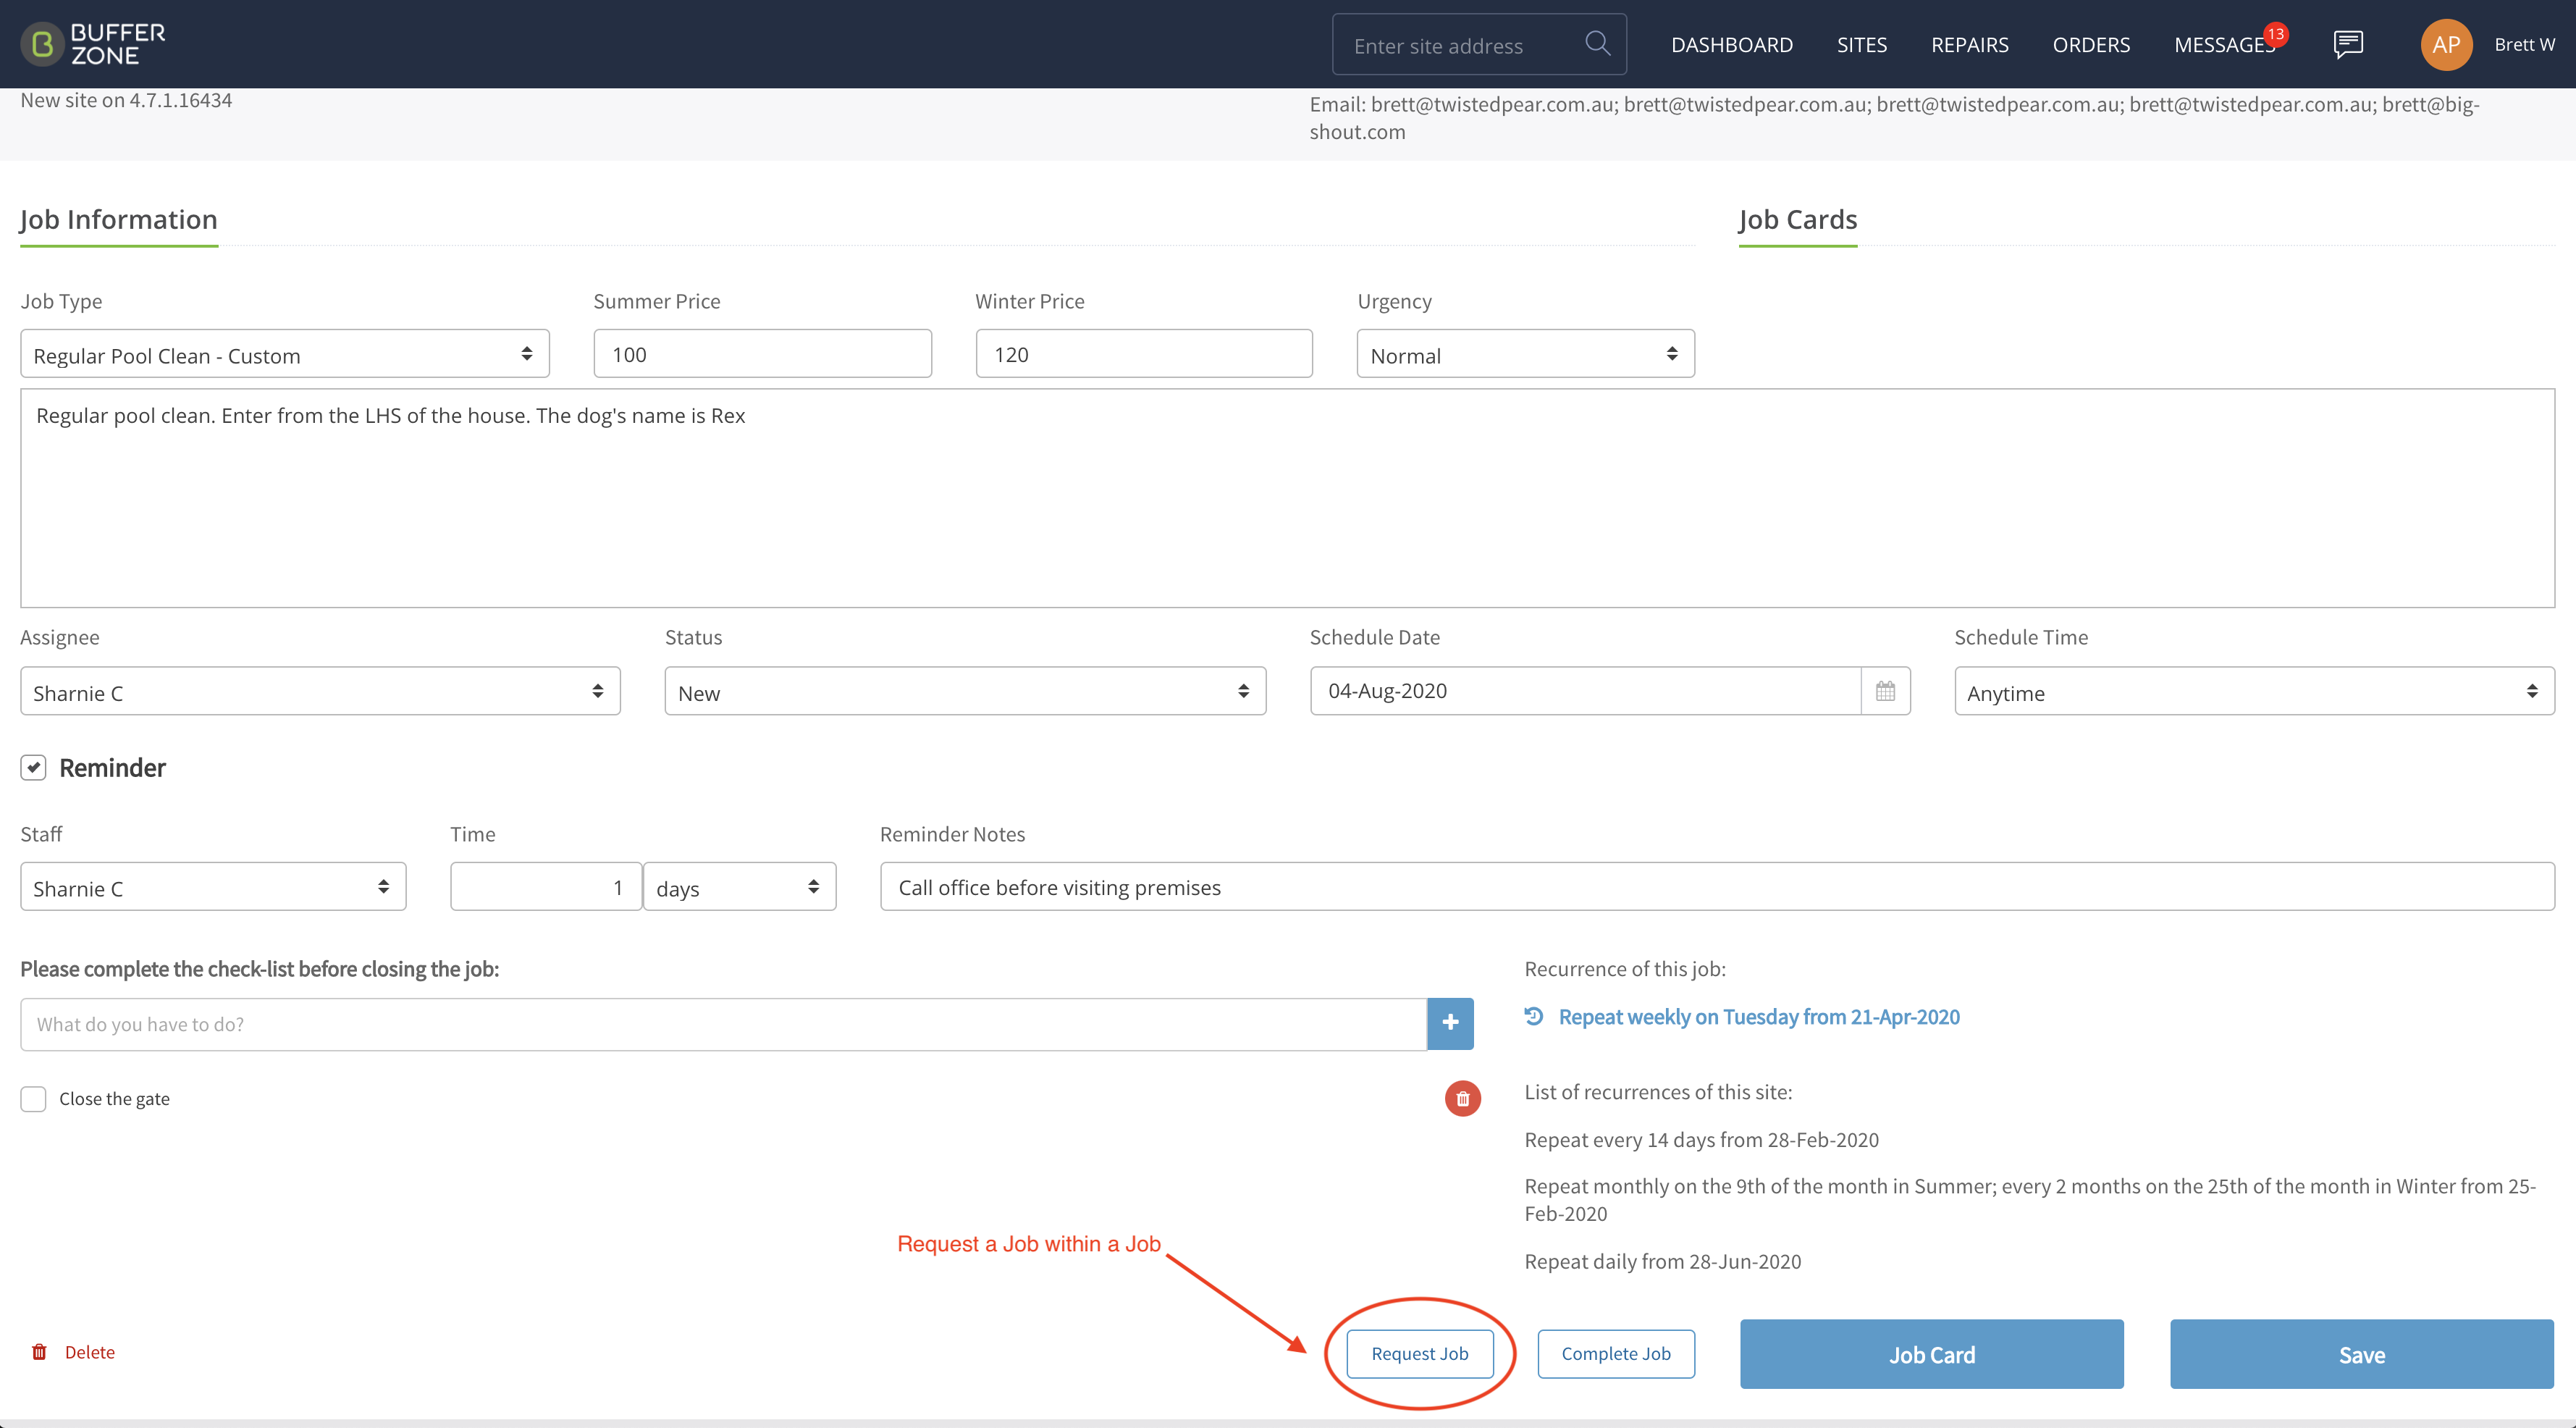Click the recurrence repeat icon

click(x=1534, y=1016)
